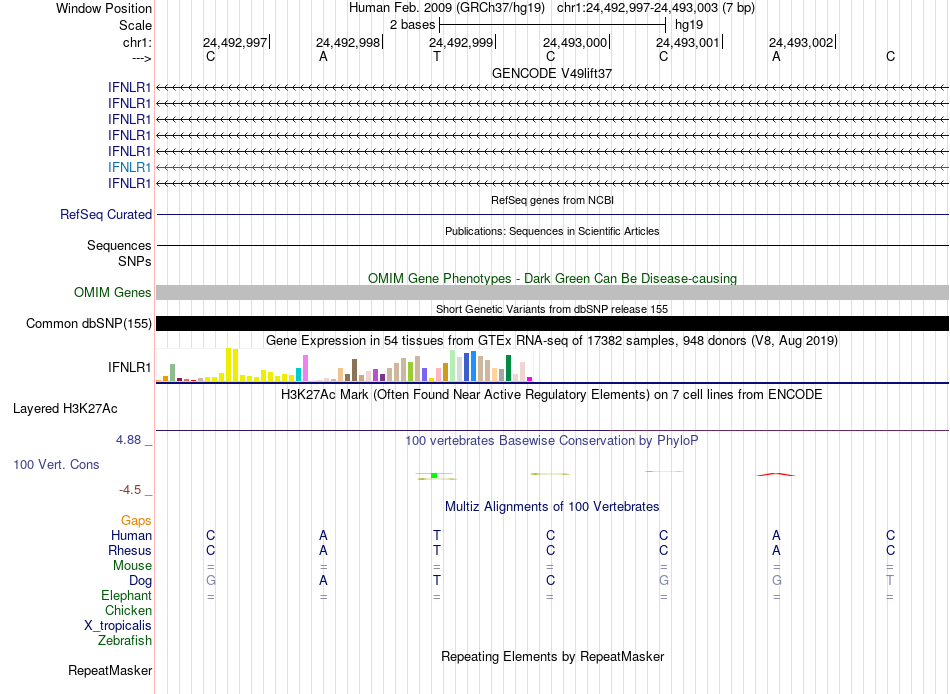Click the 100 Vert. Cons label
950x694 pixels.
coord(56,464)
